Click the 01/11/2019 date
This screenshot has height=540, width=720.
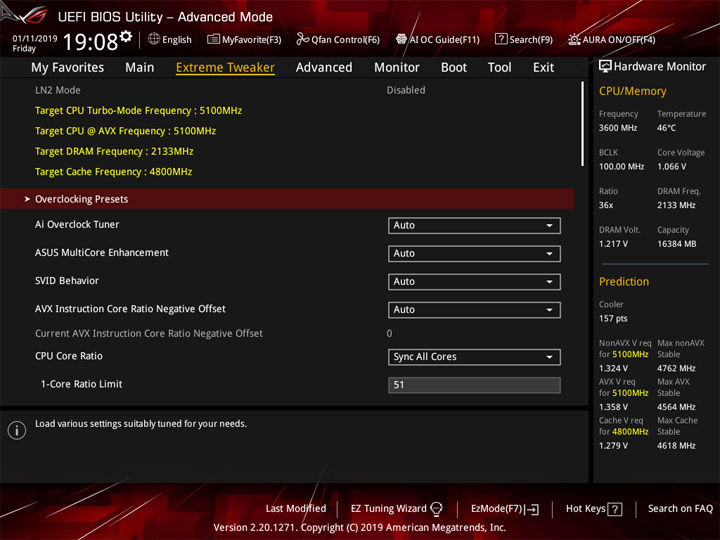click(x=34, y=39)
